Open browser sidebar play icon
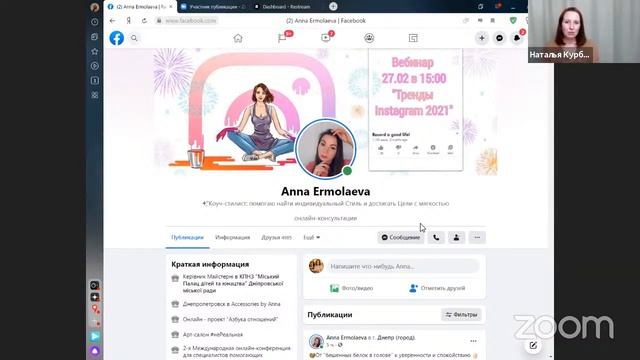 (95, 66)
